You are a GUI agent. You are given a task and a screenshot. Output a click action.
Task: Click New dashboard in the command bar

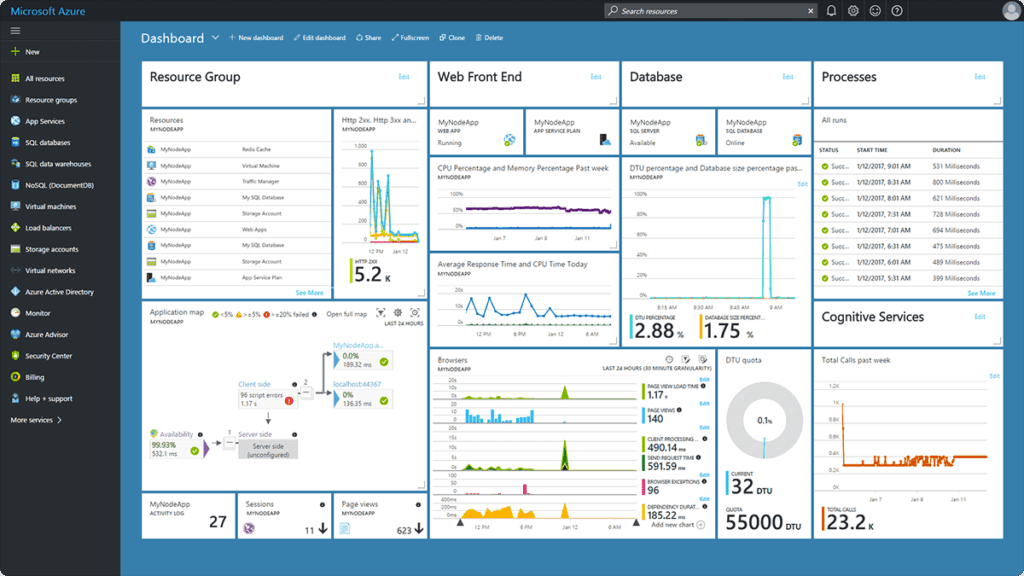click(x=258, y=37)
